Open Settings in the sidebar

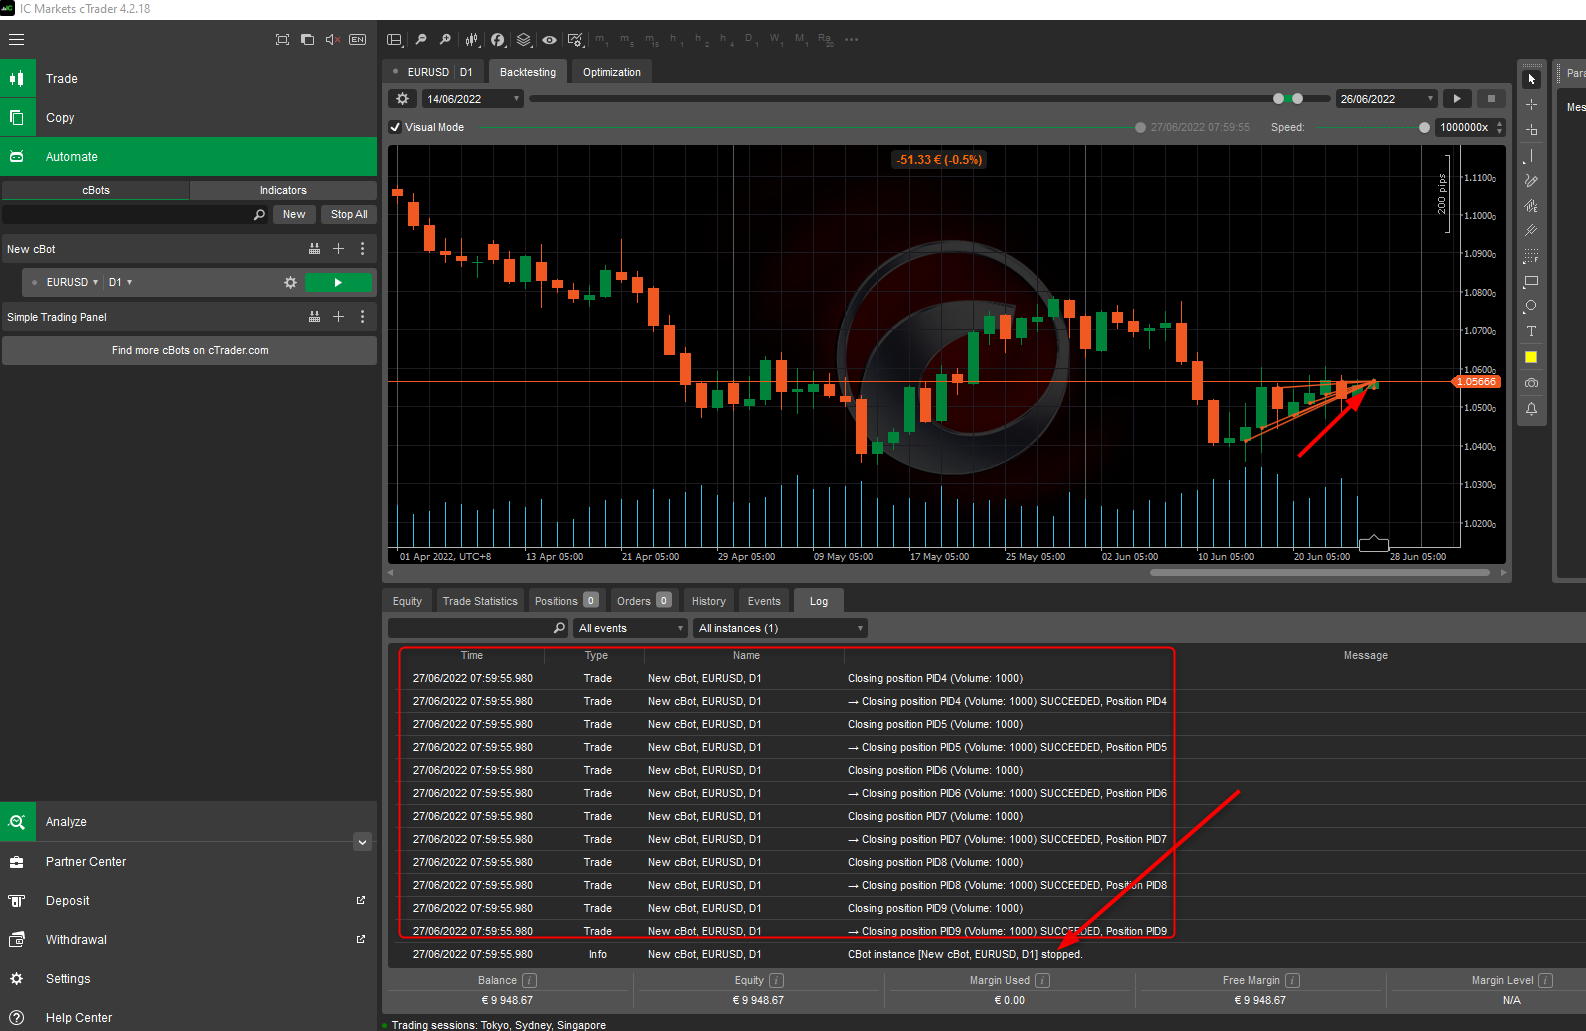tap(188, 979)
